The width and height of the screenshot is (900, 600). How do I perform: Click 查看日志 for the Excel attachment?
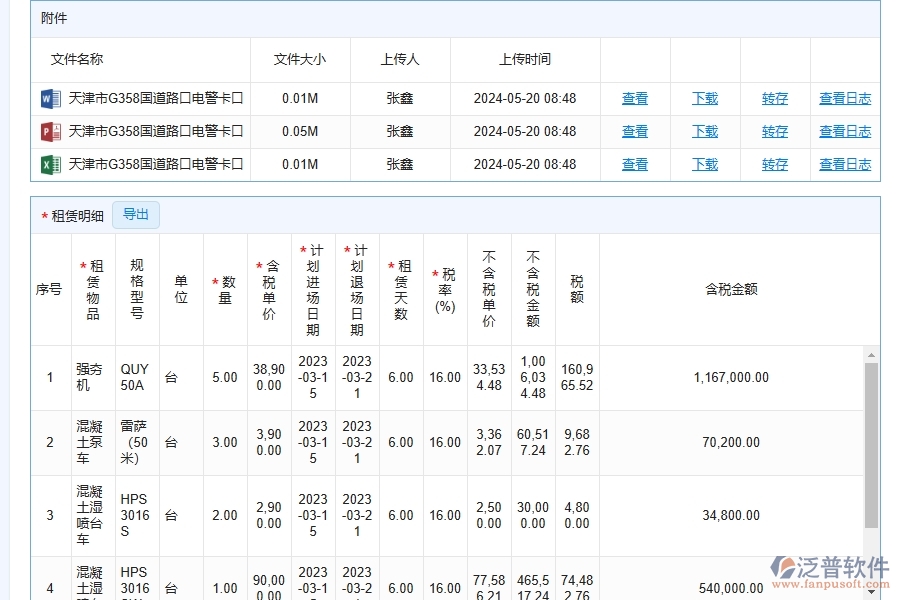coord(844,164)
